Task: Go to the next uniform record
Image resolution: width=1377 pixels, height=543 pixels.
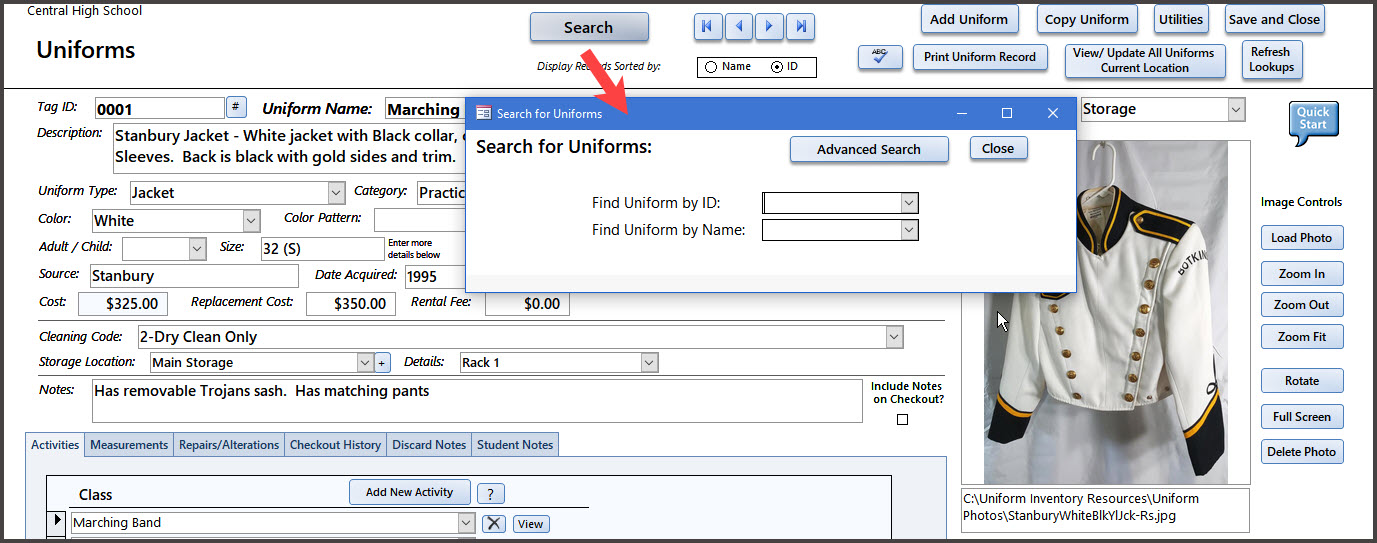Action: click(769, 27)
